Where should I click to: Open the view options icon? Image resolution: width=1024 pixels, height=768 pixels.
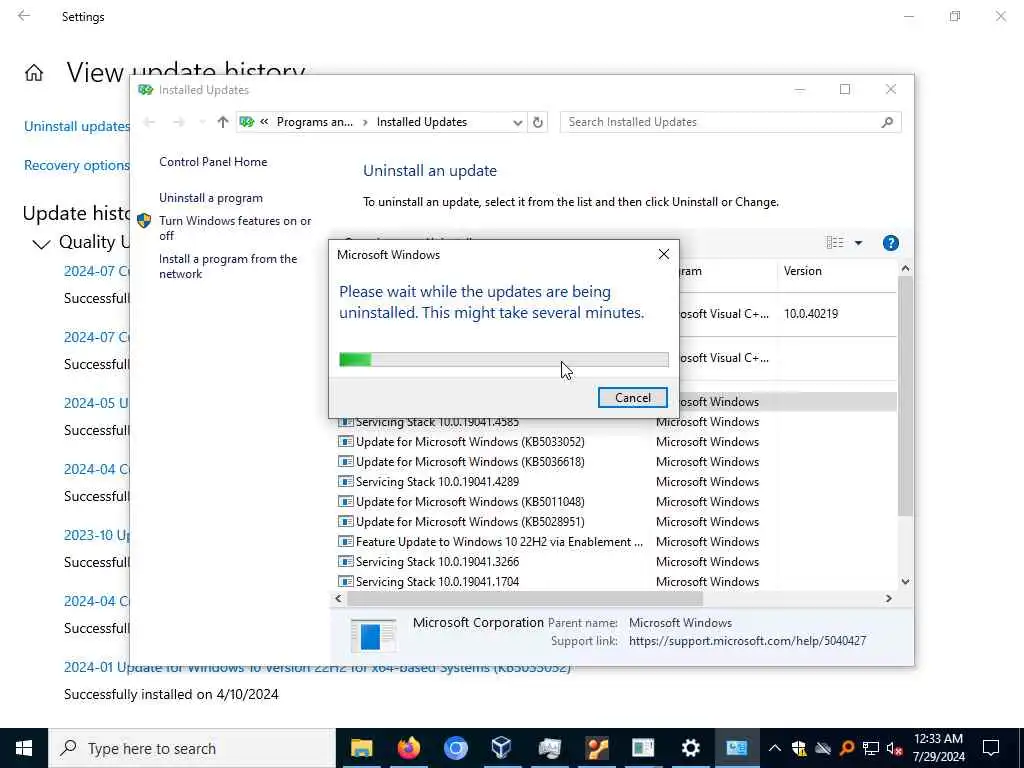835,243
